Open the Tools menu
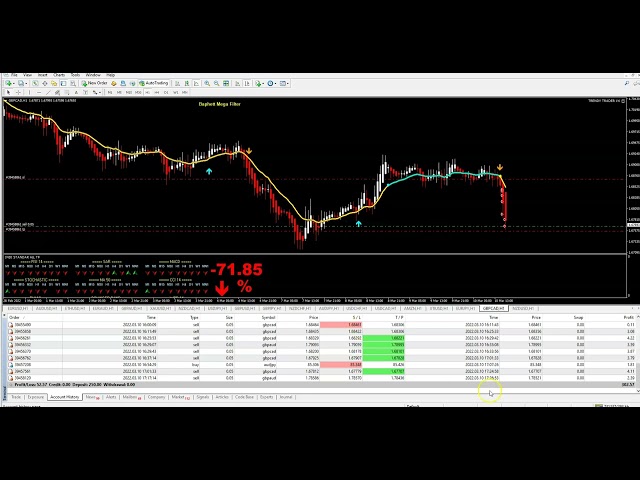This screenshot has width=640, height=480. [x=75, y=75]
